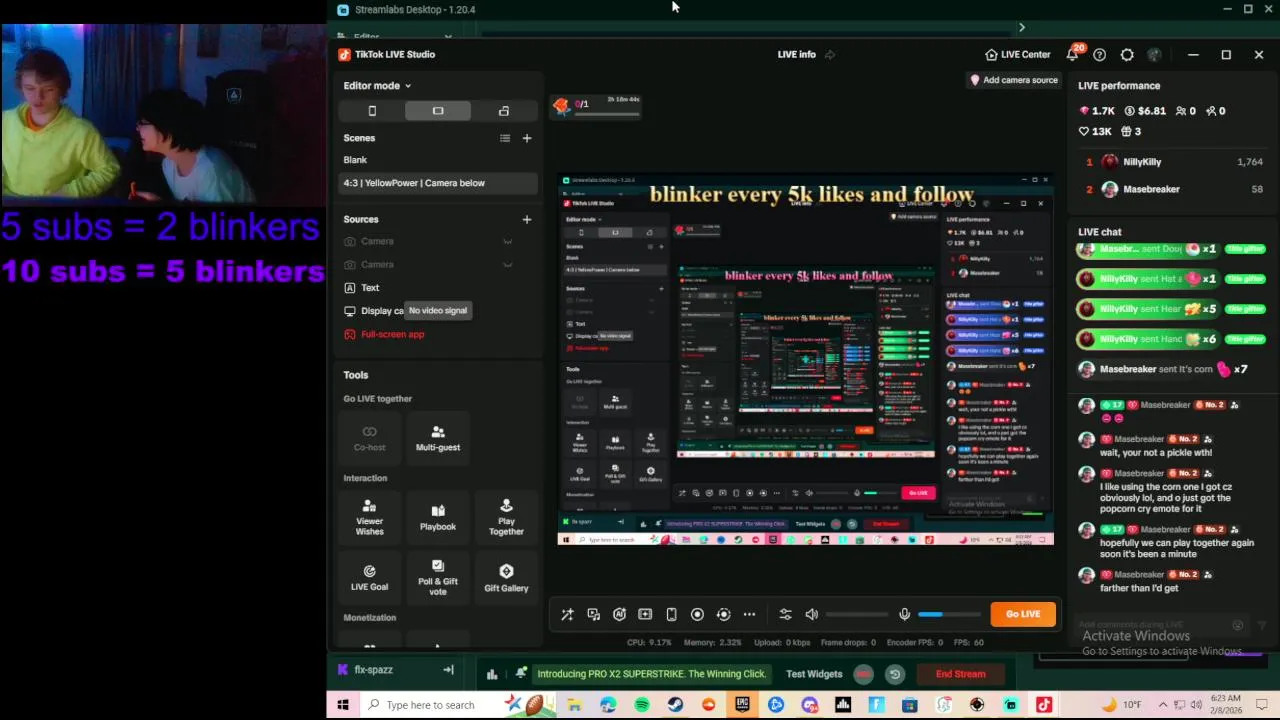Open the Co-host tool
The image size is (1280, 720).
pyautogui.click(x=369, y=438)
